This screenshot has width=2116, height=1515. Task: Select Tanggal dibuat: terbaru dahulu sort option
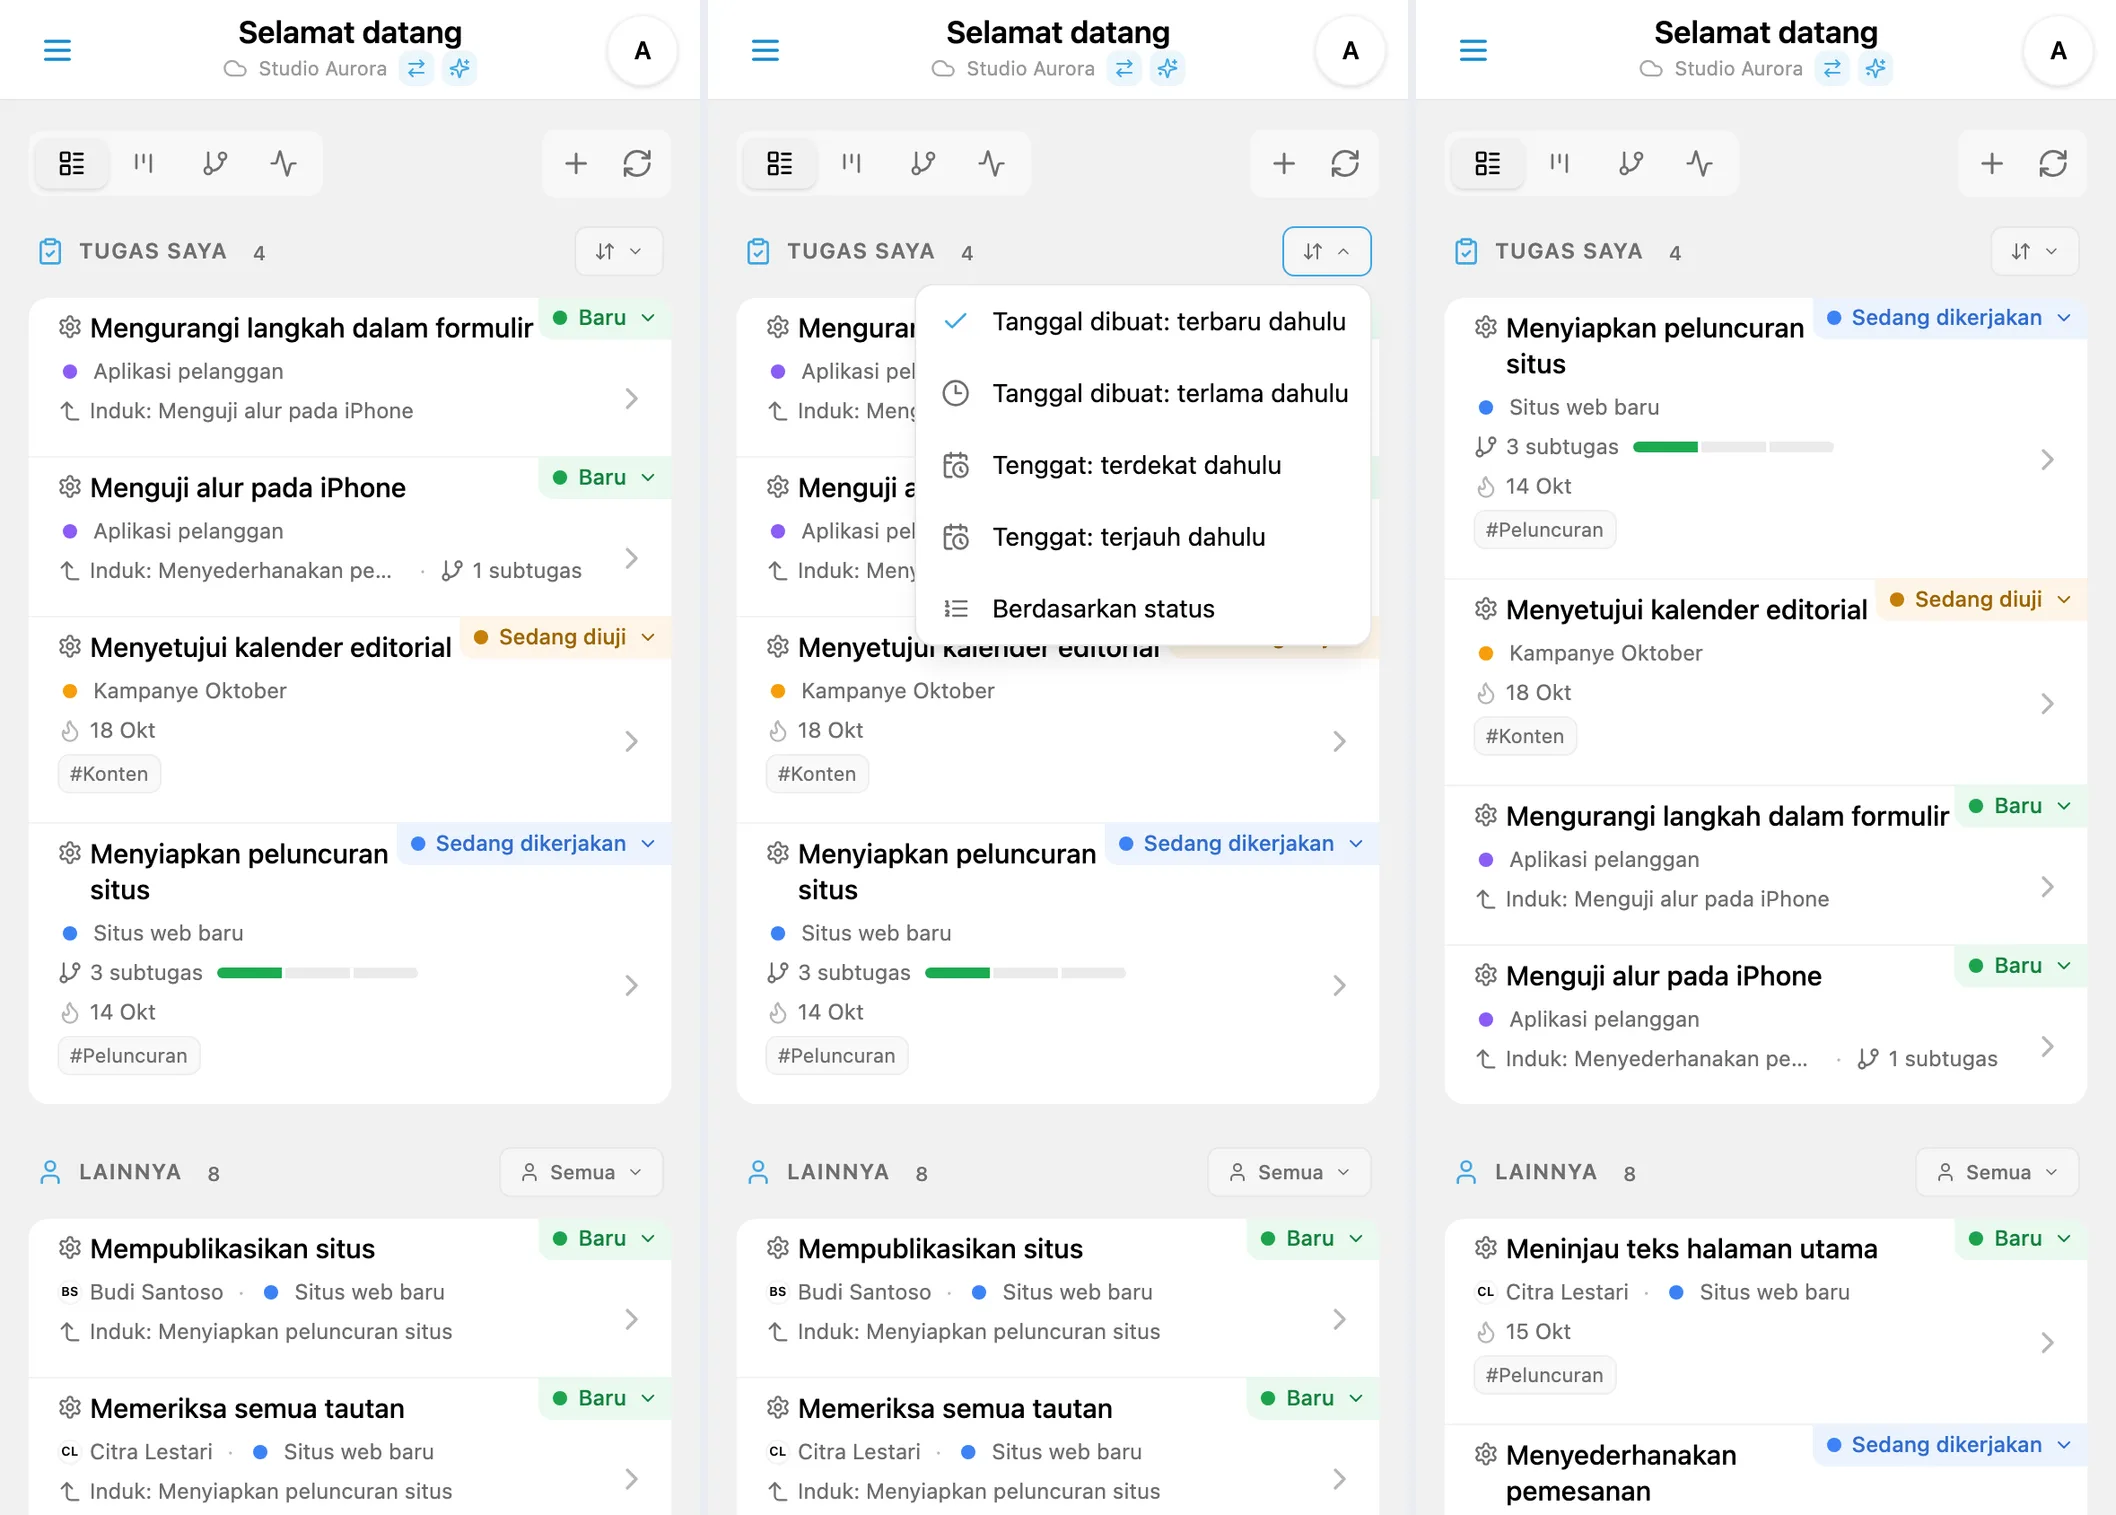[1143, 322]
